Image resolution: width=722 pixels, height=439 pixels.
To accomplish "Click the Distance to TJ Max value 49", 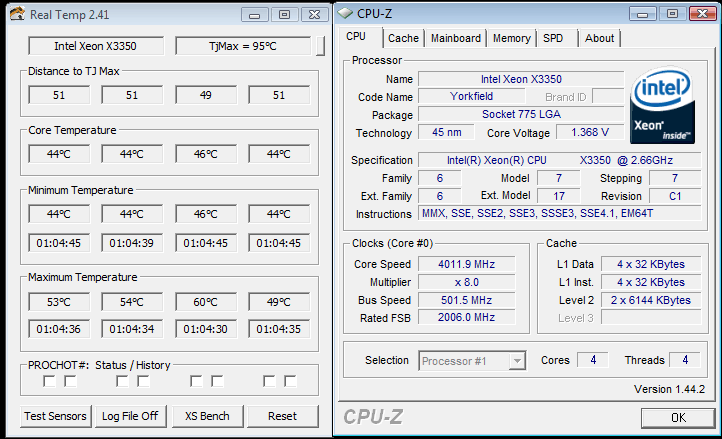I will pyautogui.click(x=206, y=95).
